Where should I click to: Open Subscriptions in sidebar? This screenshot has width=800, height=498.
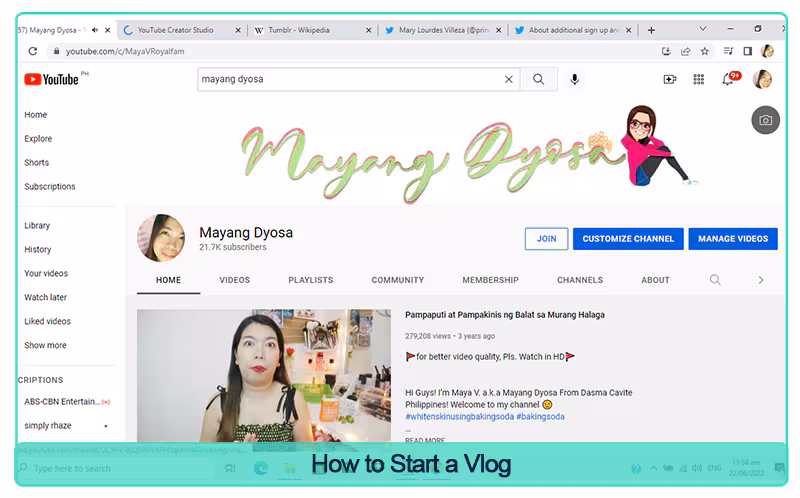pyautogui.click(x=49, y=186)
